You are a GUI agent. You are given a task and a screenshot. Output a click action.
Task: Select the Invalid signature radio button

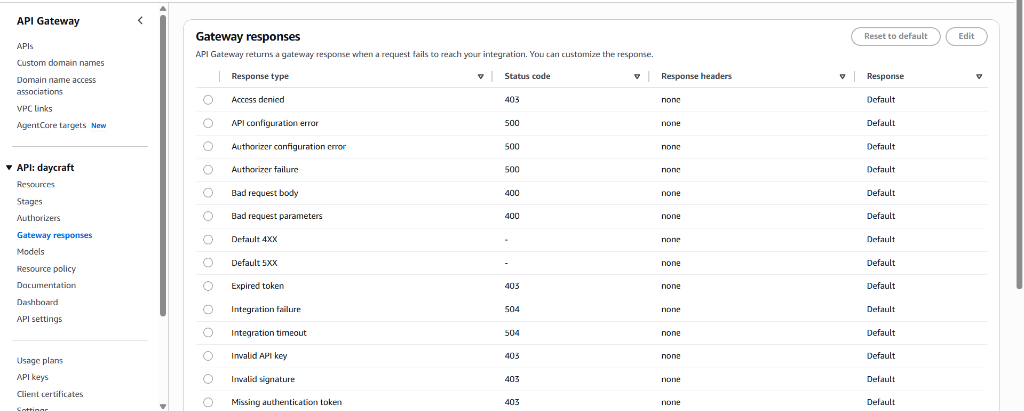pyautogui.click(x=208, y=379)
